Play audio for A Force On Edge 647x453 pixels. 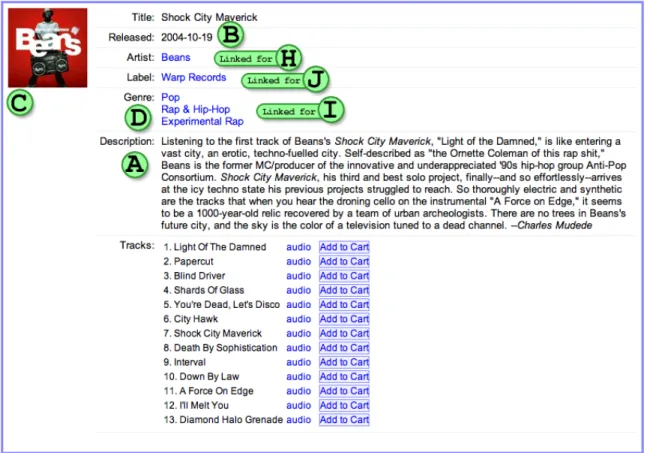[x=298, y=391]
